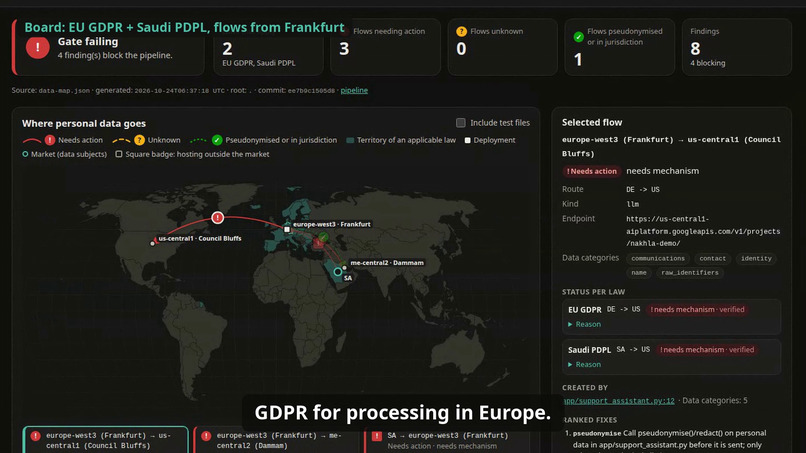
Task: Open the pipeline link
Action: coord(354,90)
